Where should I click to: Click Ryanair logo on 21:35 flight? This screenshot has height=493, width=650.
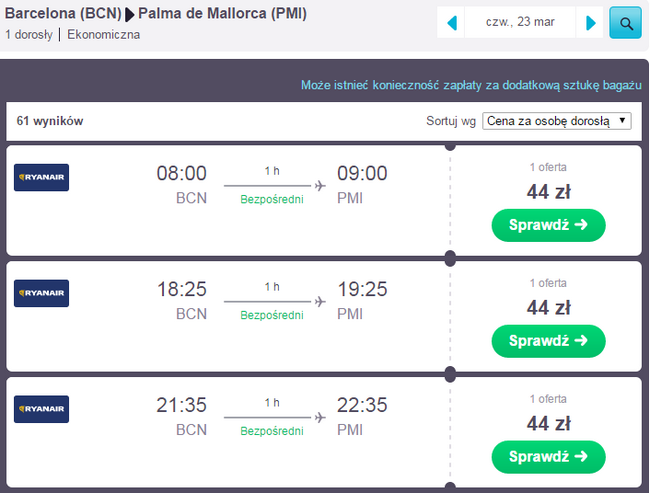point(41,409)
